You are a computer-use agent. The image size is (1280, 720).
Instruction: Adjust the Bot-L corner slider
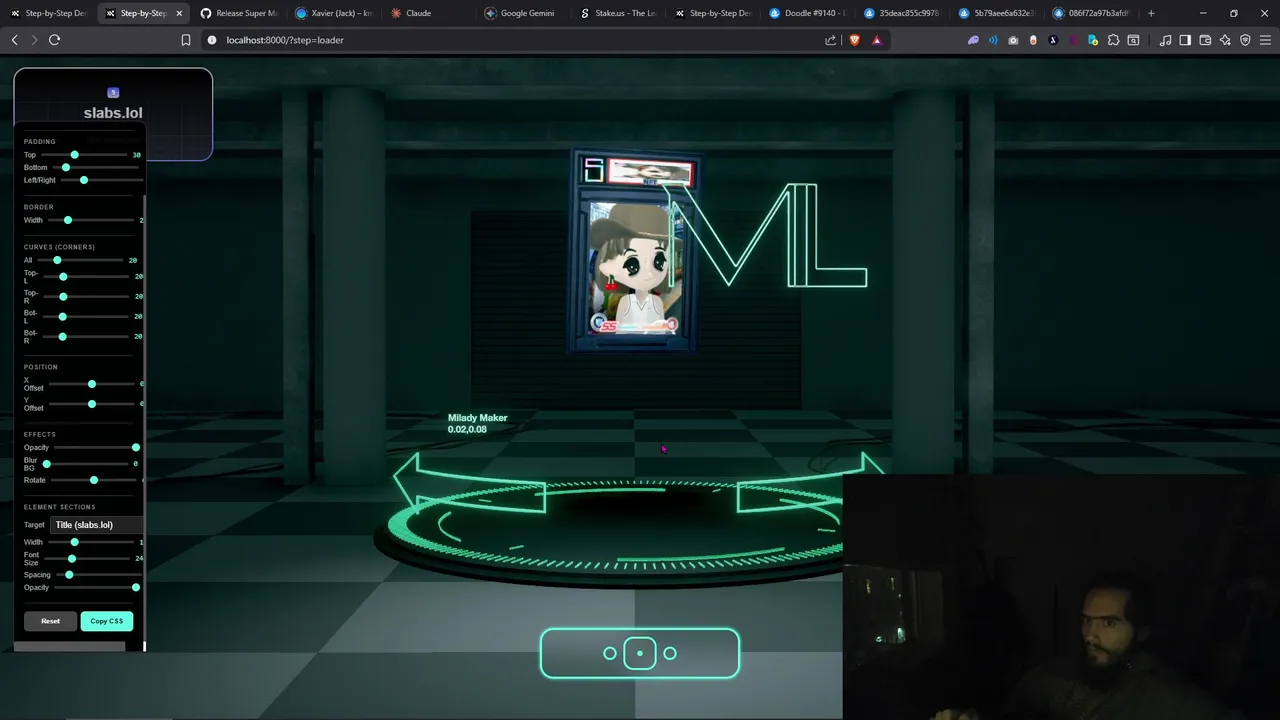[87, 316]
